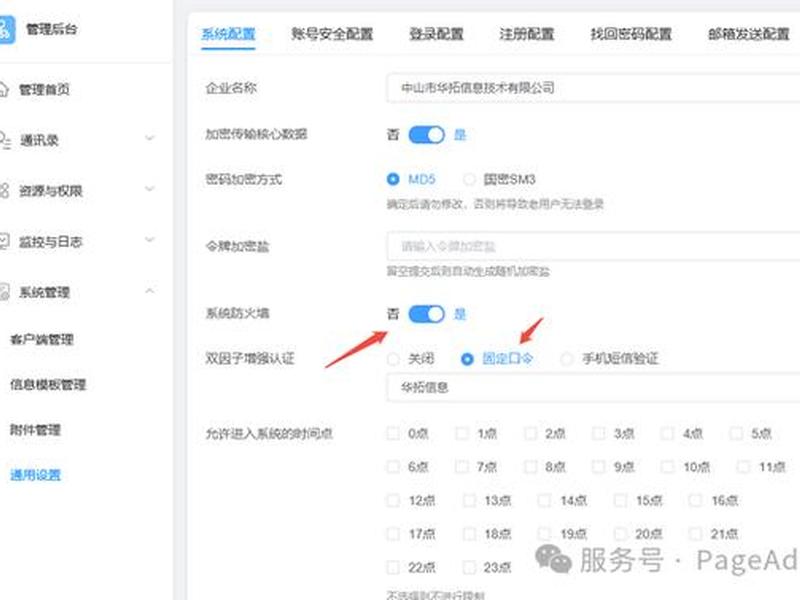
Task: Check the 10点 time checkbox
Action: [667, 466]
